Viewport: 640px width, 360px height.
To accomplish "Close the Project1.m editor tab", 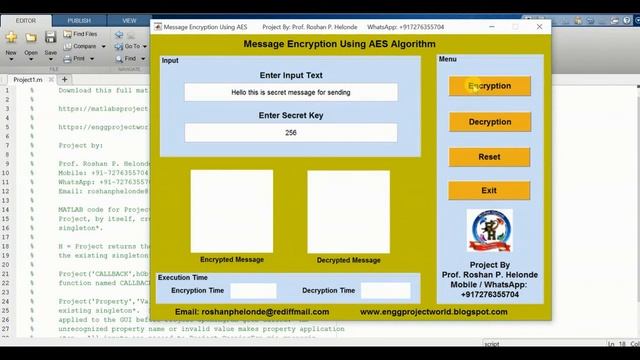I will (x=51, y=80).
